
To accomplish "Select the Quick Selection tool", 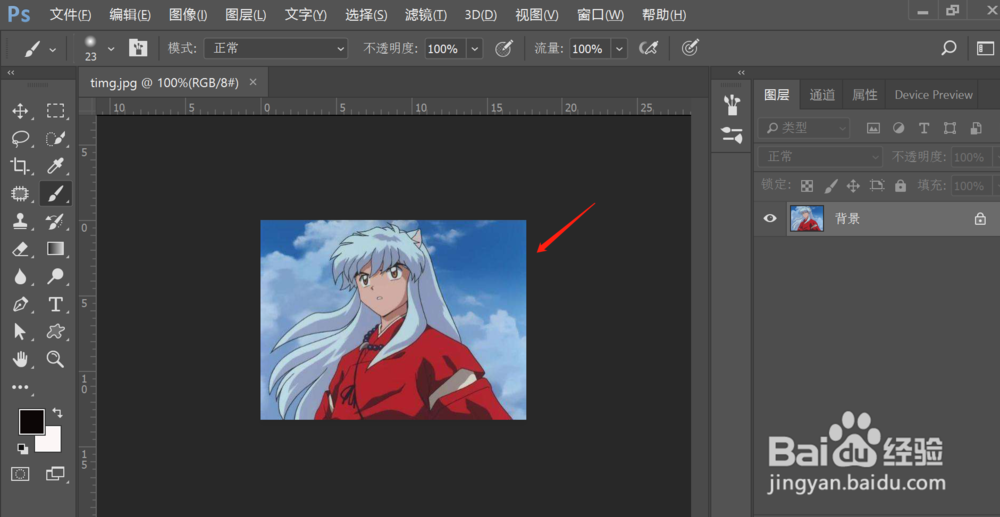I will 55,138.
